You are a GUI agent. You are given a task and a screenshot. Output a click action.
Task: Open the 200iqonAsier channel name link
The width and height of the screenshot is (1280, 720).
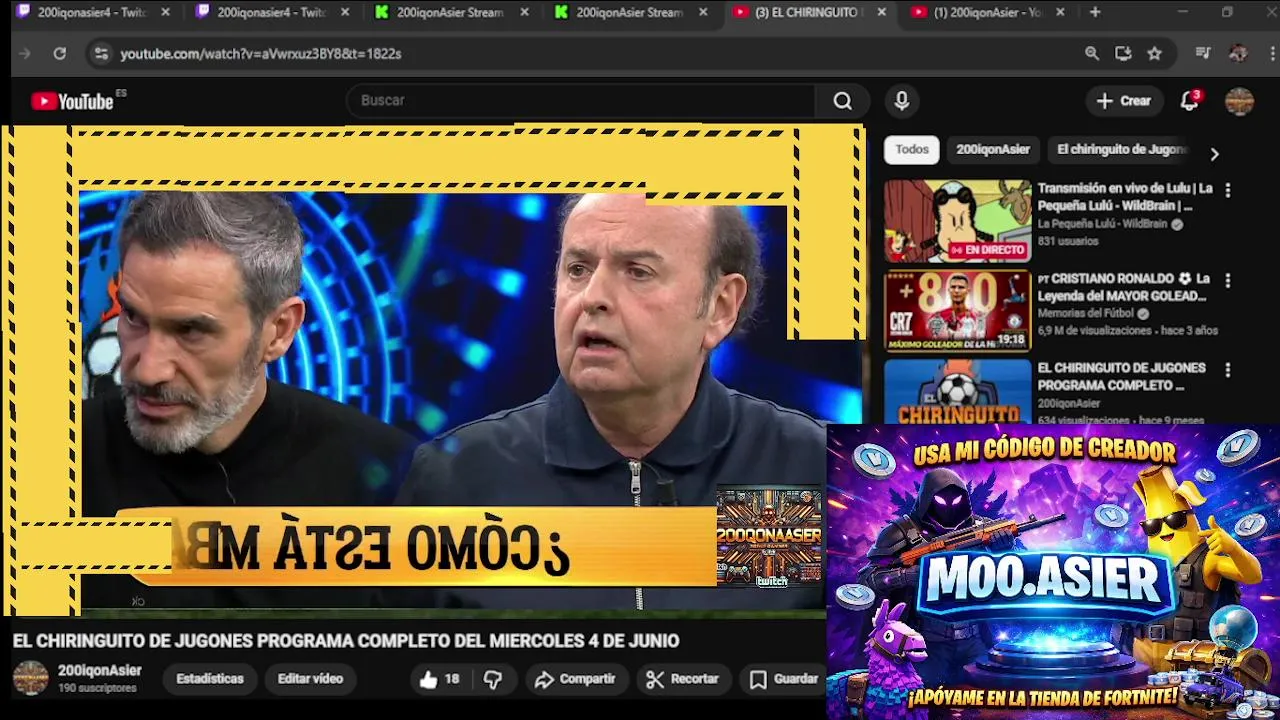tap(99, 671)
